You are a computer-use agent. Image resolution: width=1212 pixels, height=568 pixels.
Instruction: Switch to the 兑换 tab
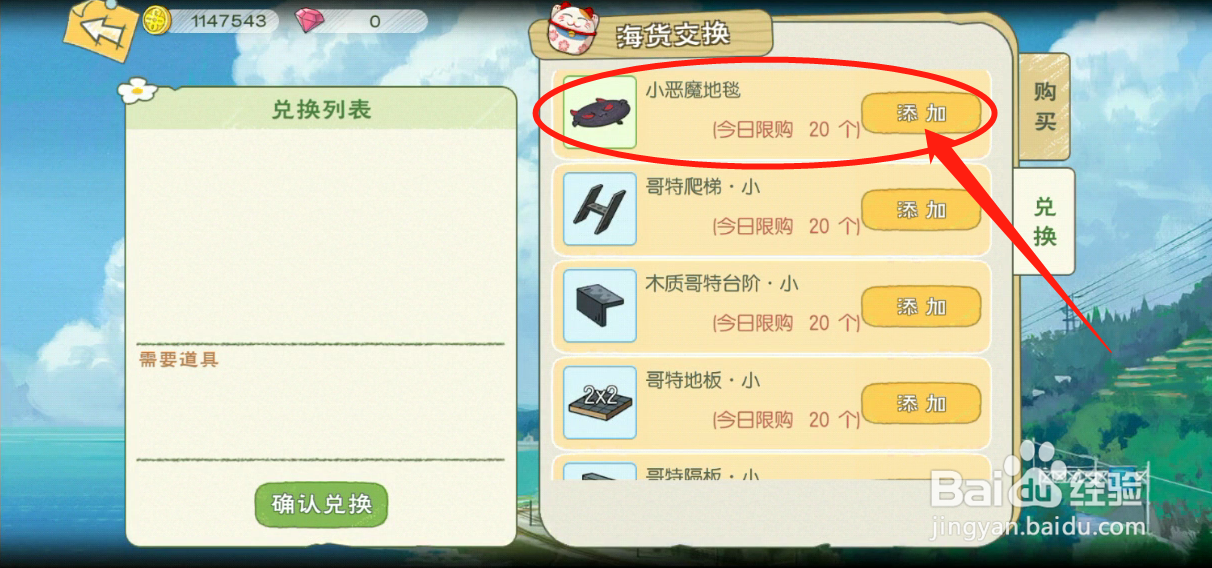pos(1045,221)
